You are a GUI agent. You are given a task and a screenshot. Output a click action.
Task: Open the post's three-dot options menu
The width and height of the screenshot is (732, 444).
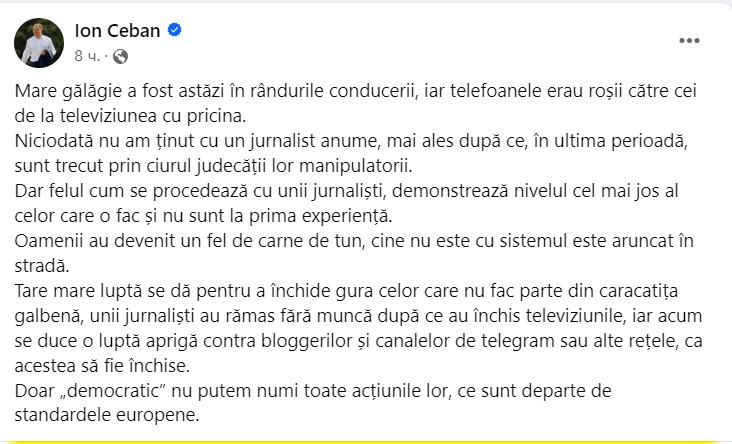coord(690,41)
